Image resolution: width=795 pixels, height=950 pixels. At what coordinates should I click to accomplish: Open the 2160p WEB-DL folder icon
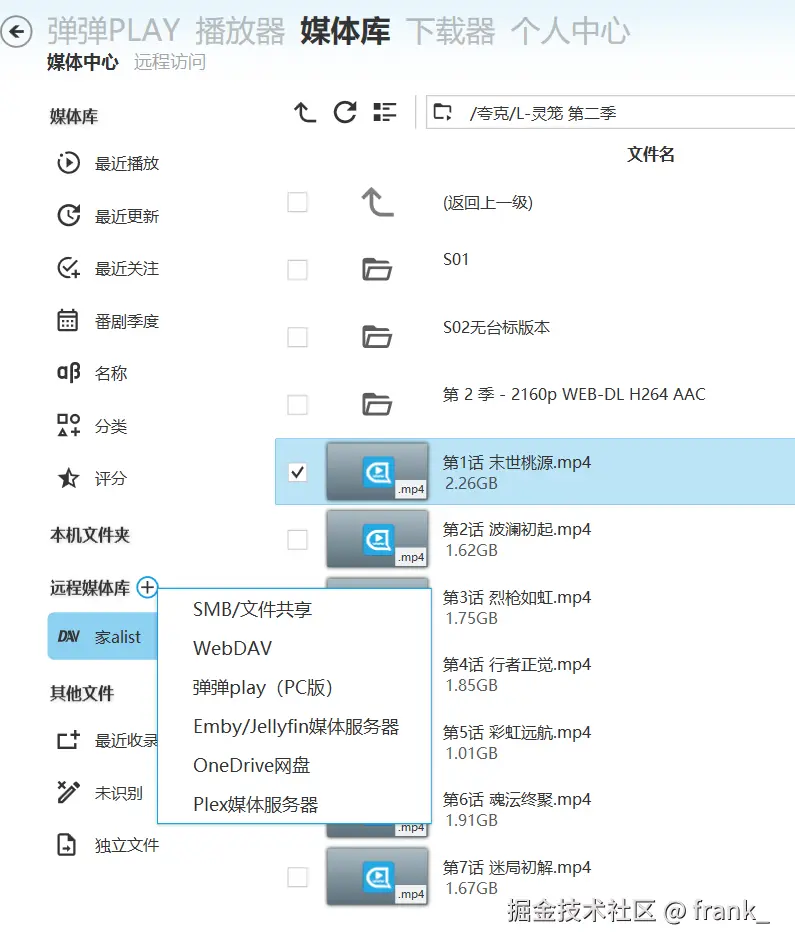click(x=377, y=404)
